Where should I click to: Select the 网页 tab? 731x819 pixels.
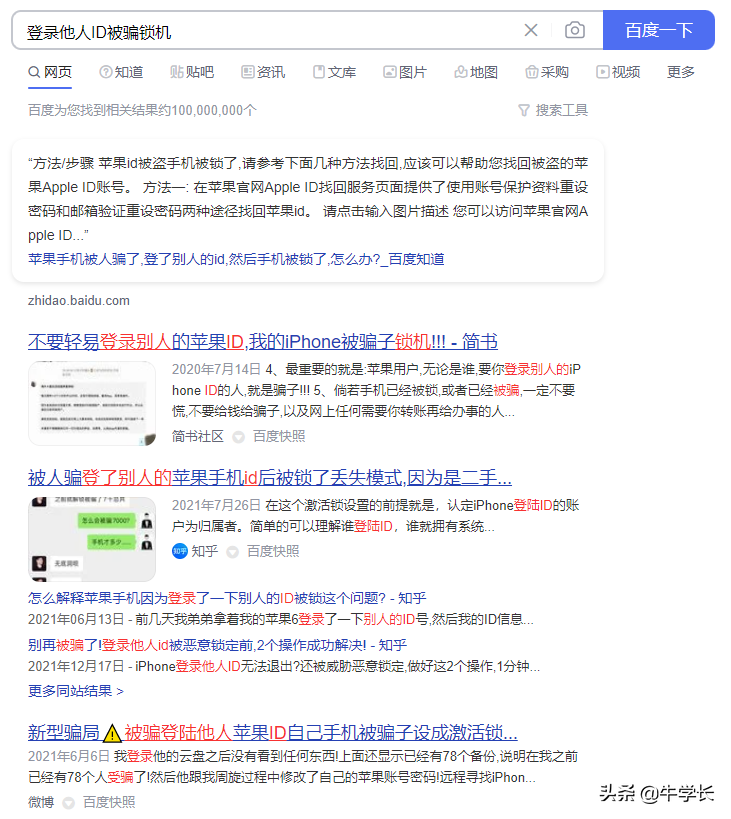click(50, 72)
